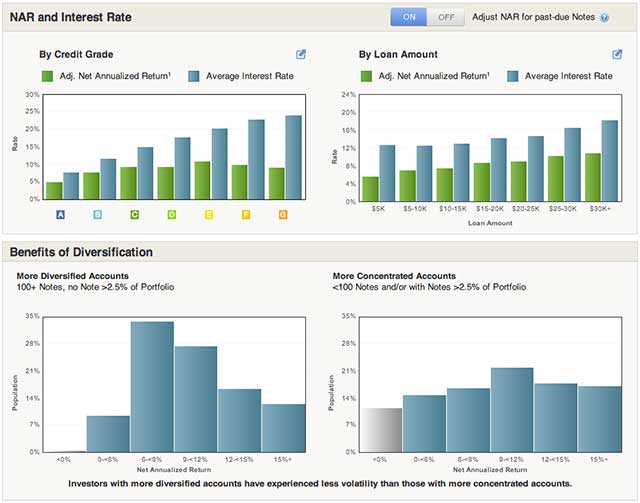The height and width of the screenshot is (503, 640).
Task: Click 9-<12% bar in Diversified Accounts chart
Action: click(196, 399)
